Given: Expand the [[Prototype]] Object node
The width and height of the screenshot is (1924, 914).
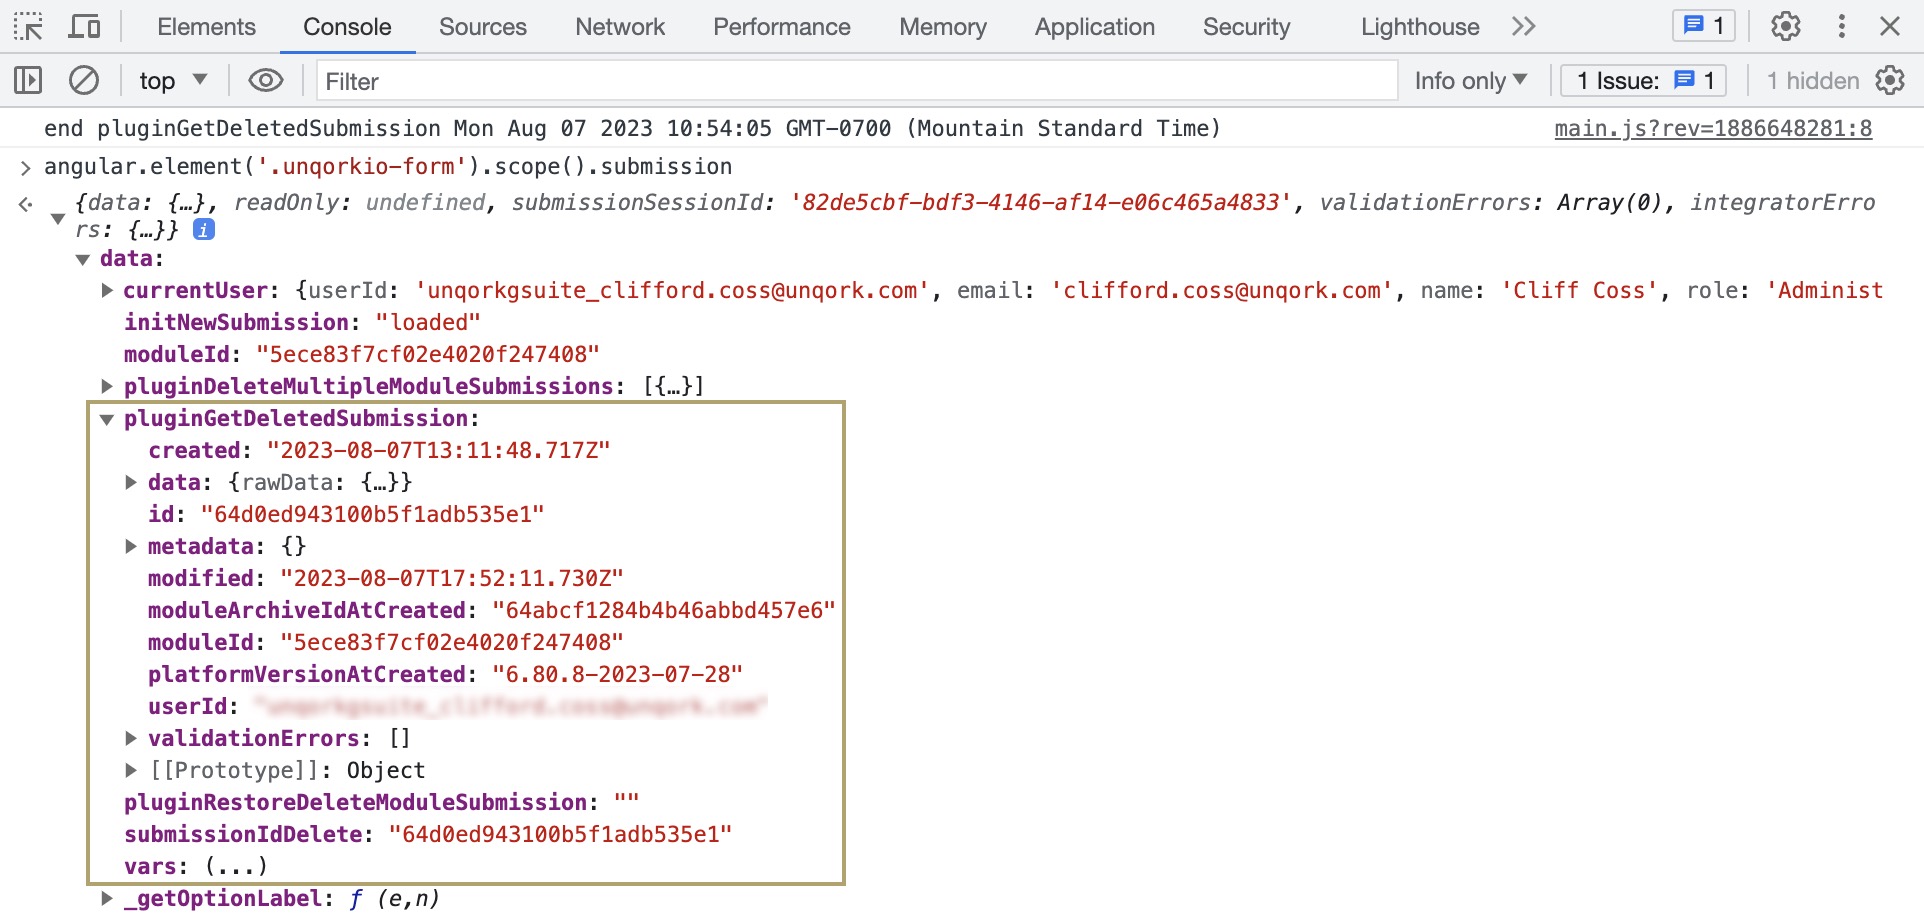Looking at the screenshot, I should tap(131, 770).
